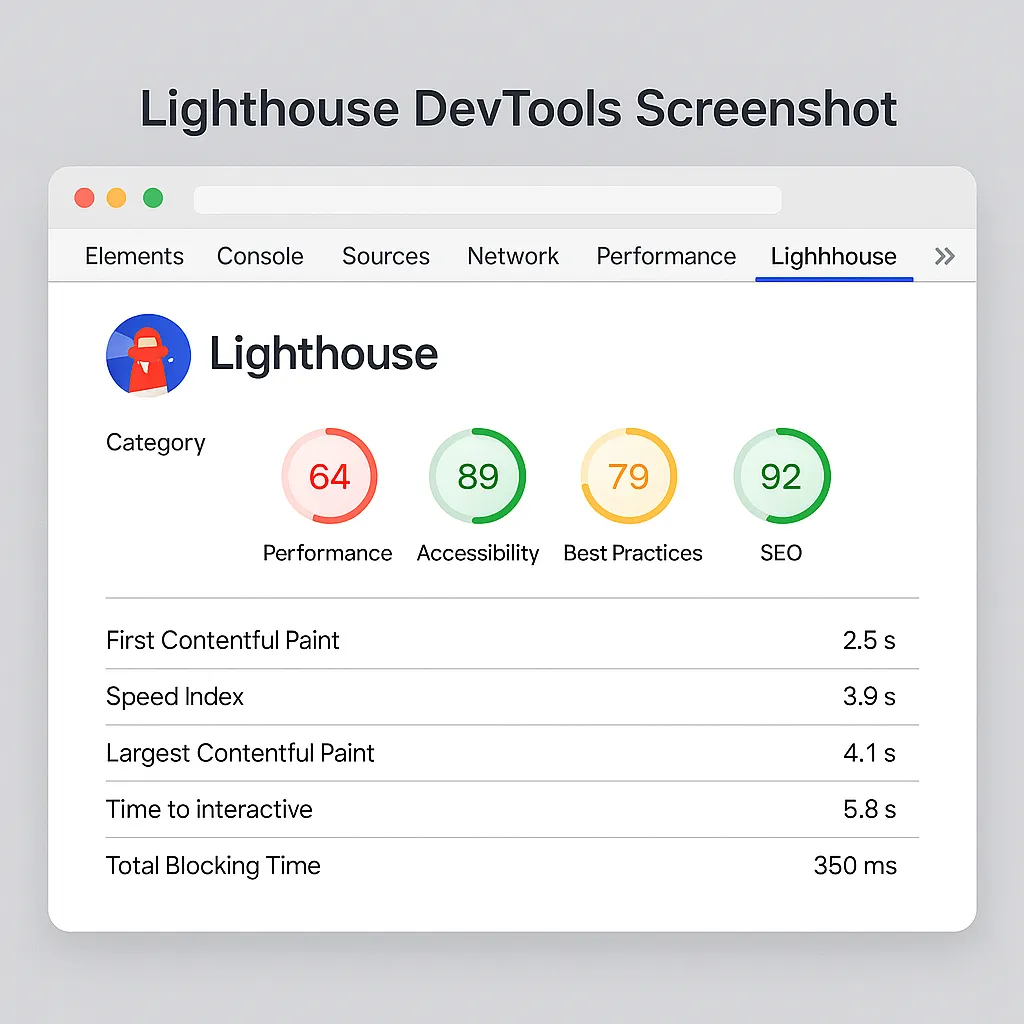
Task: Click the 4.1 s value
Action: pyautogui.click(x=869, y=753)
